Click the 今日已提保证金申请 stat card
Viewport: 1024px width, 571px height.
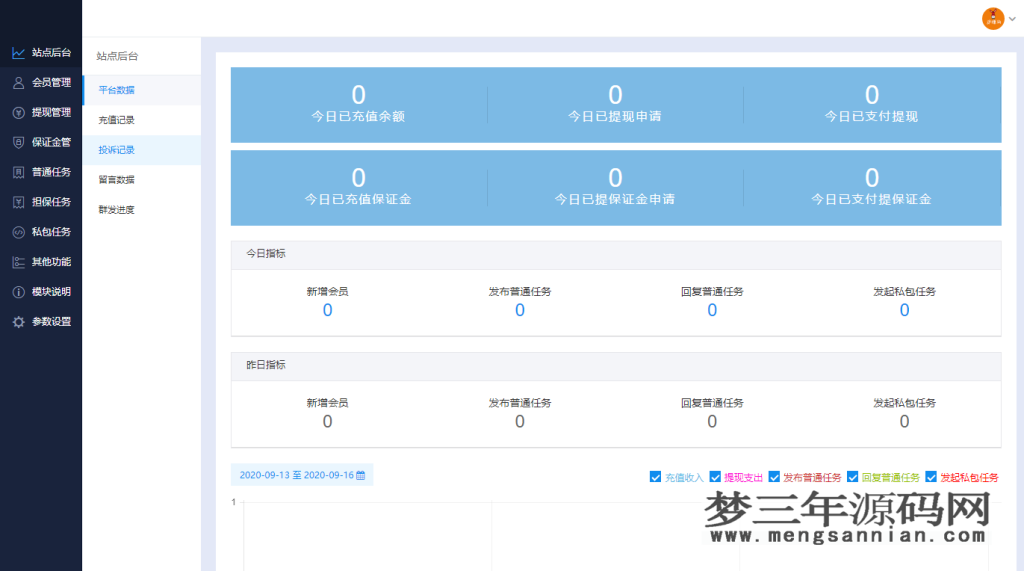tap(615, 188)
